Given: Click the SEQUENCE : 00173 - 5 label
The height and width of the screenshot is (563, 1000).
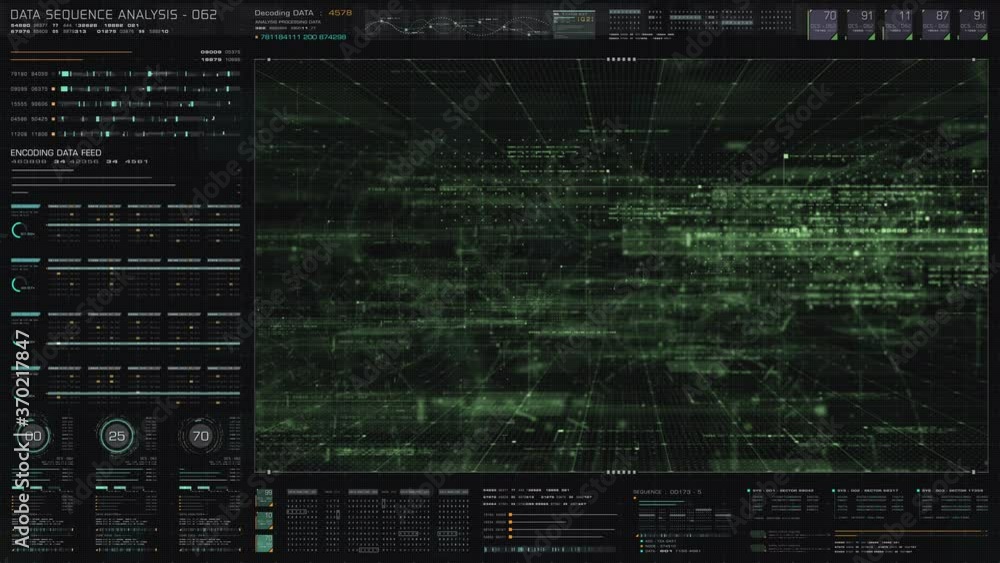Looking at the screenshot, I should 667,492.
